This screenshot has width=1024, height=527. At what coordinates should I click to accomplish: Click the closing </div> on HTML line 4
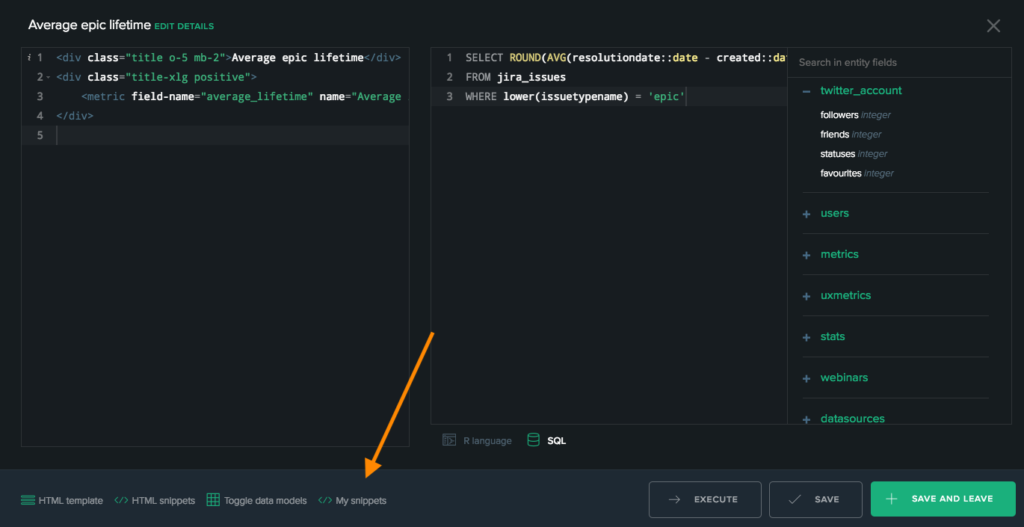coord(74,116)
